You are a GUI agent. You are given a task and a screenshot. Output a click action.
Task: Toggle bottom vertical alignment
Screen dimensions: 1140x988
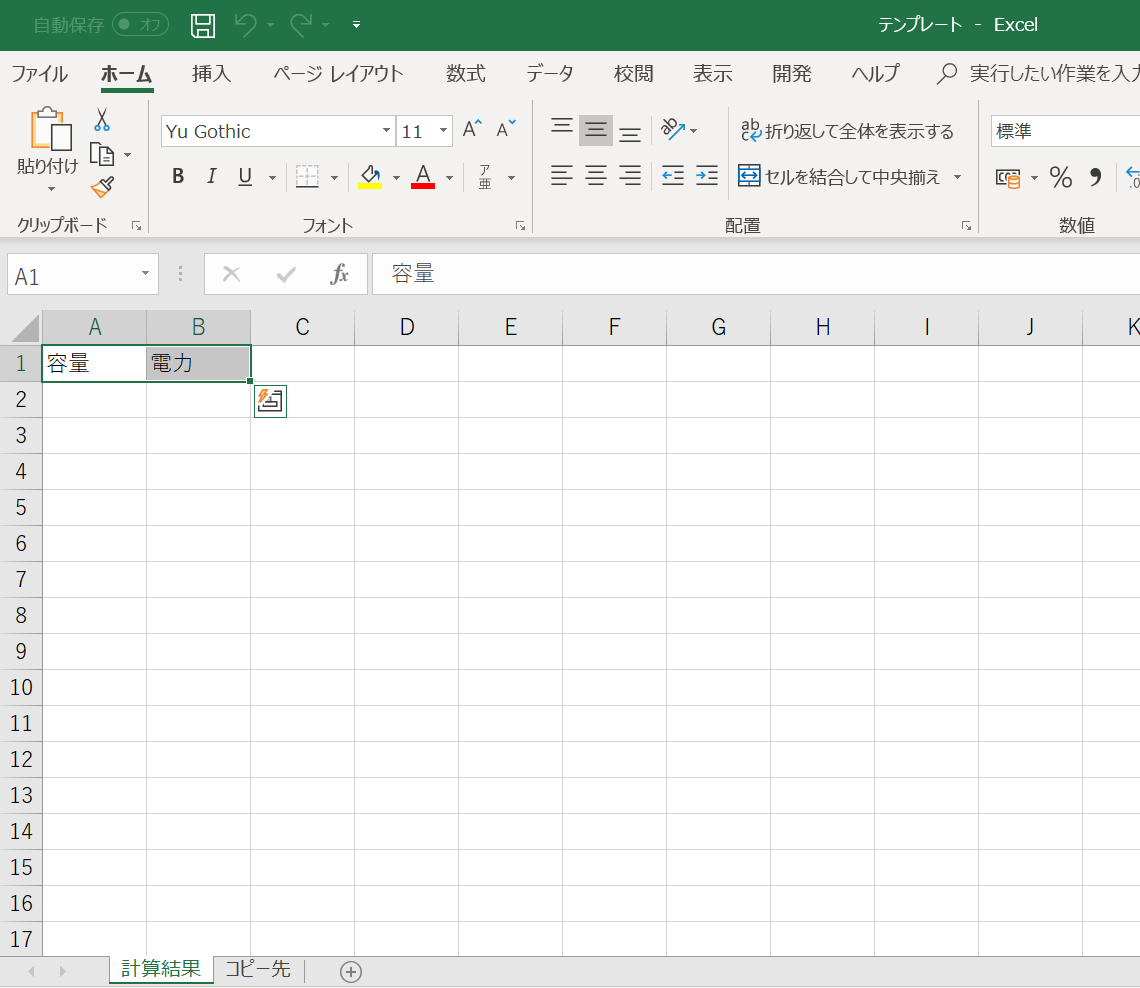coord(630,132)
